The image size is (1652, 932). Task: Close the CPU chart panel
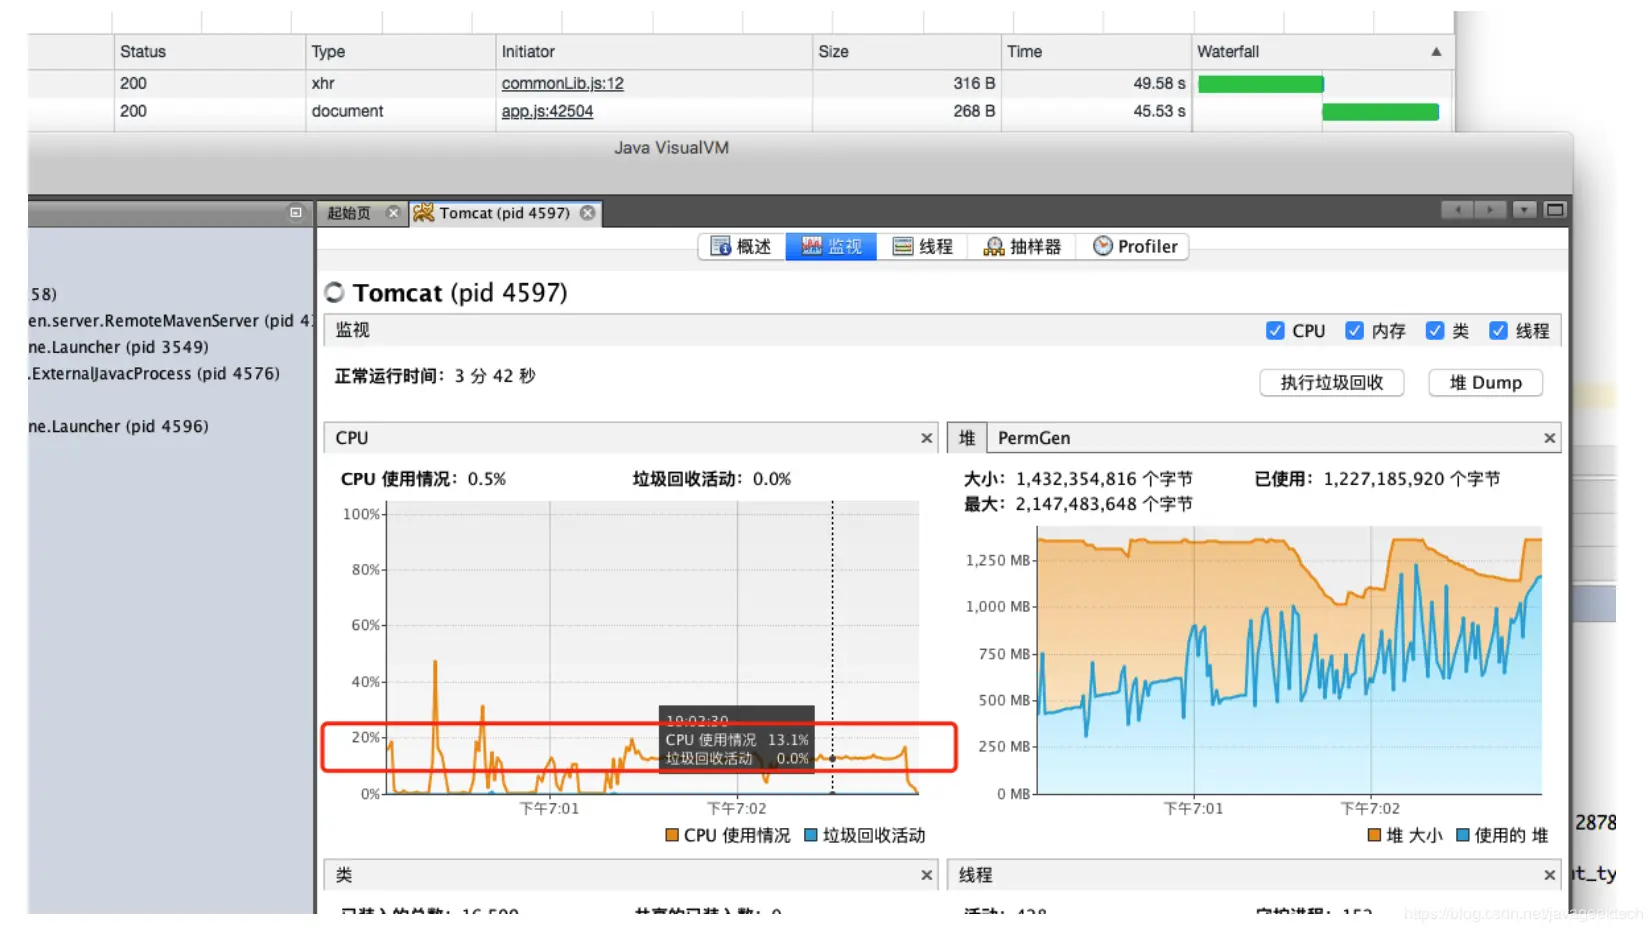[x=927, y=438]
